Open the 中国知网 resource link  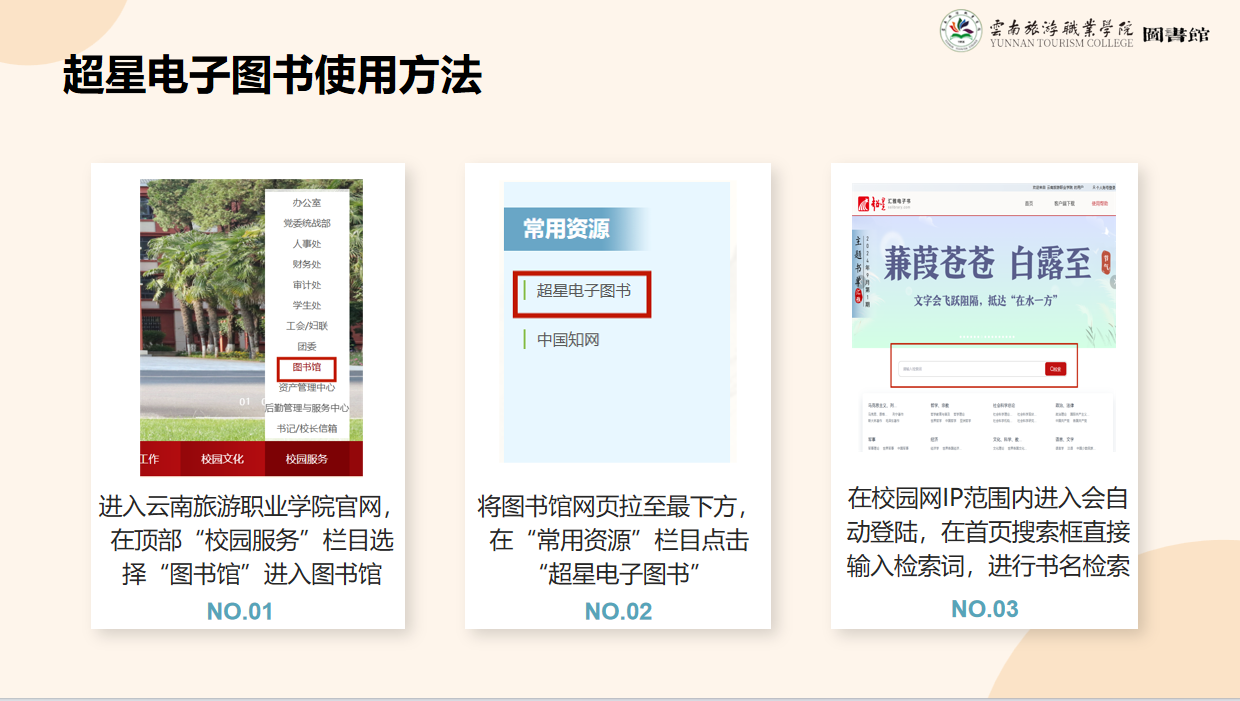tap(568, 340)
